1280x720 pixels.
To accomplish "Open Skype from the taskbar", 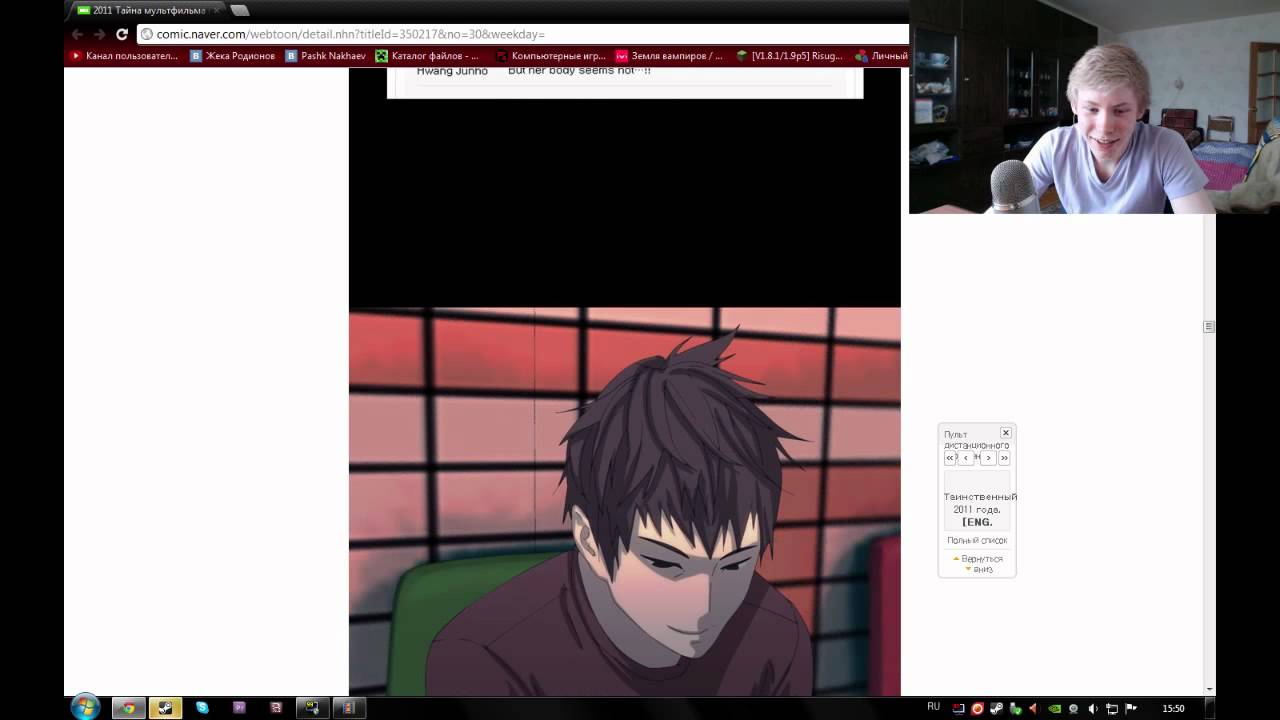I will point(202,708).
